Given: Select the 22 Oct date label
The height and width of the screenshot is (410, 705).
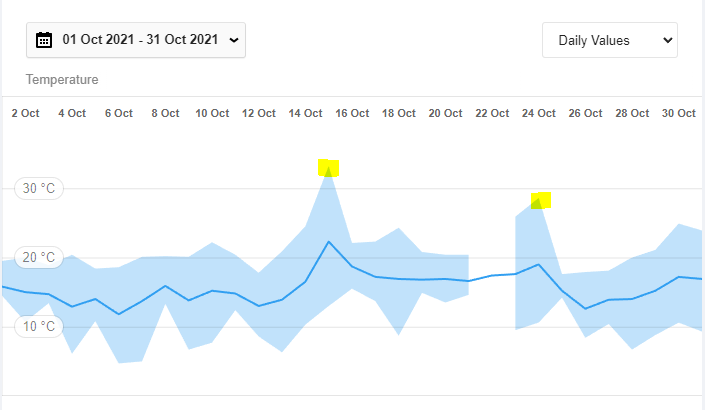Looking at the screenshot, I should pyautogui.click(x=493, y=114).
